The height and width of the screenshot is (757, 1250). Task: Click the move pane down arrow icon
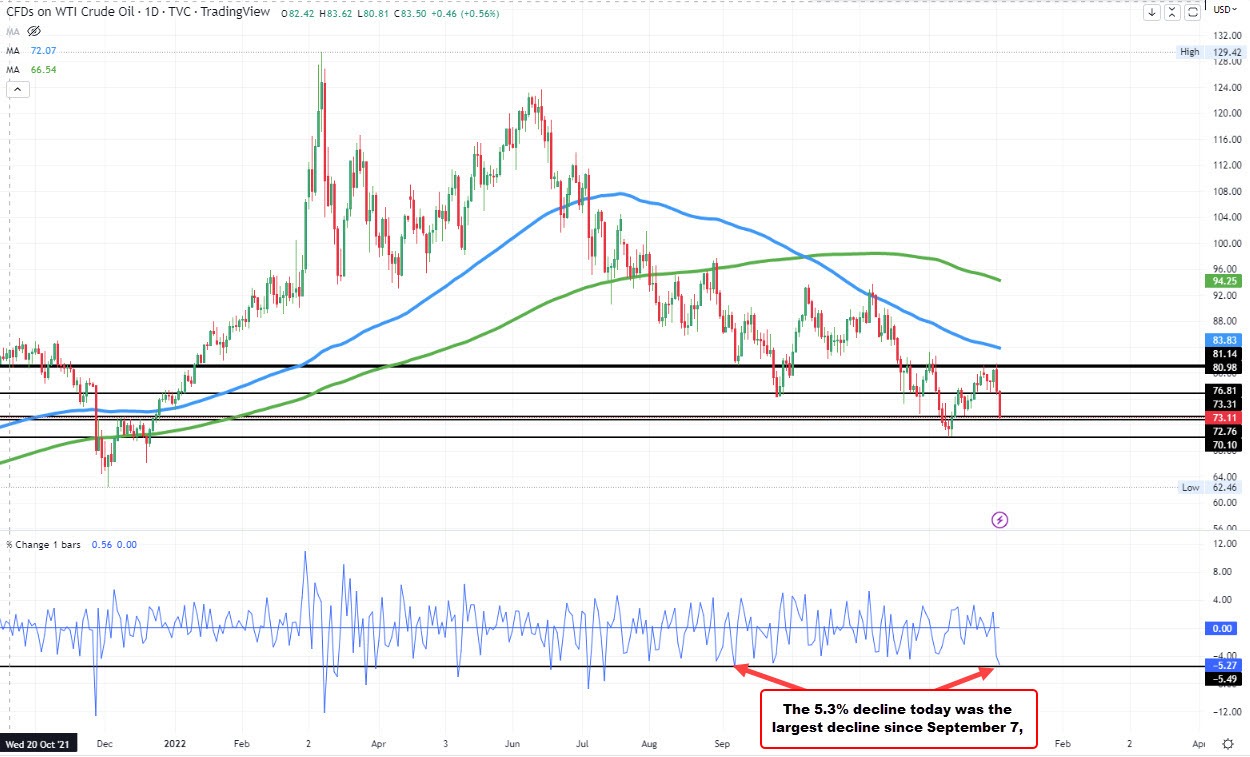tap(1153, 12)
